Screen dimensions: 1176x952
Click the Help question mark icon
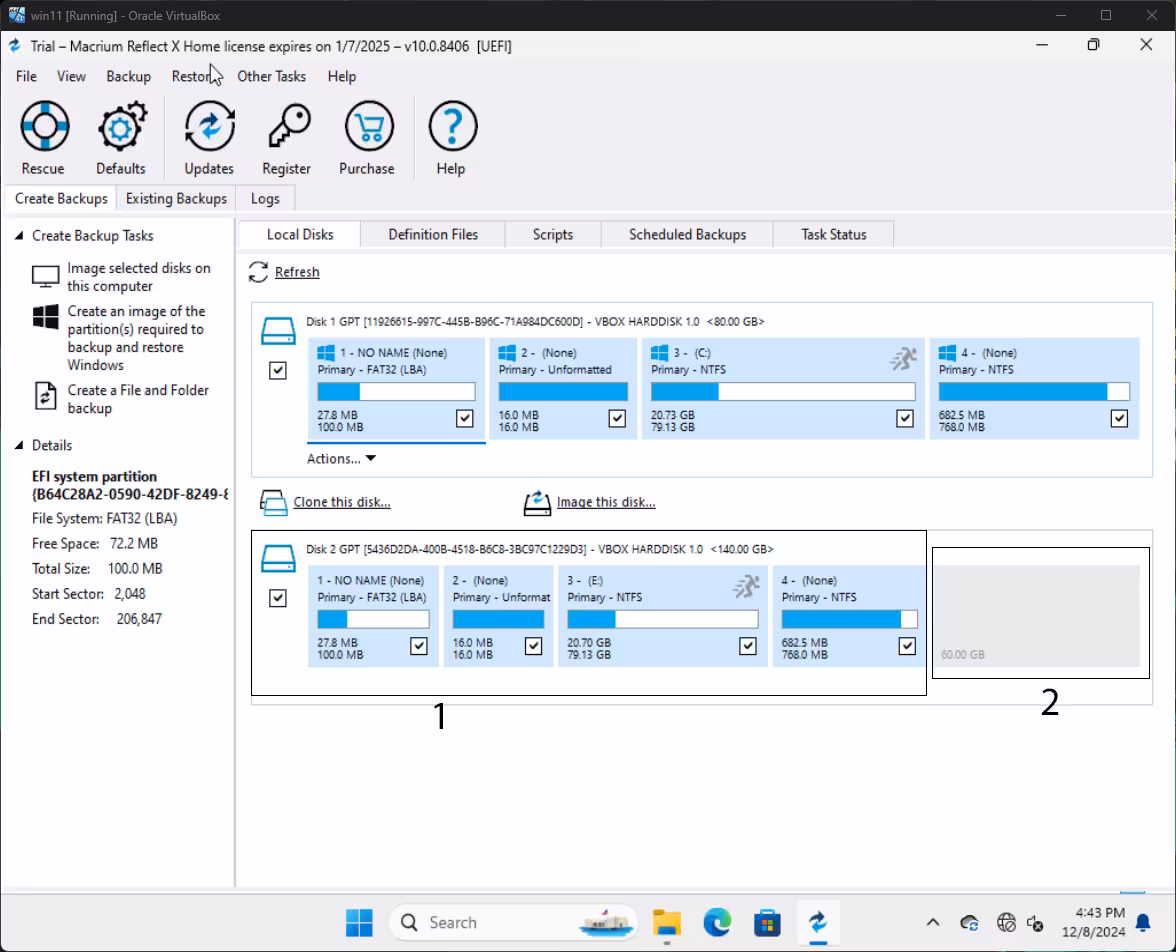(452, 126)
